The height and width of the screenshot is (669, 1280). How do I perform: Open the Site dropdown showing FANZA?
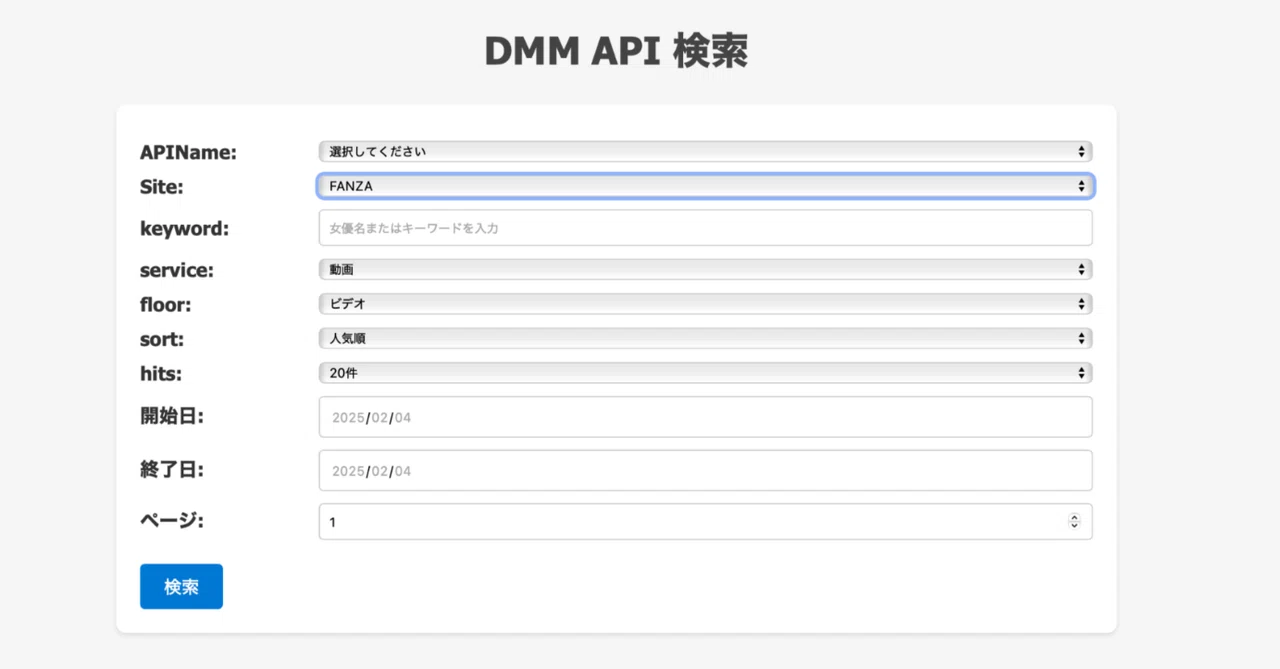[705, 186]
